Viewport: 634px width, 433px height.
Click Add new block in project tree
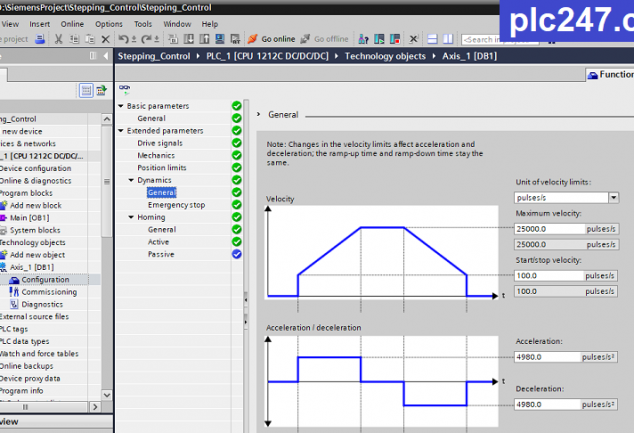click(x=36, y=205)
